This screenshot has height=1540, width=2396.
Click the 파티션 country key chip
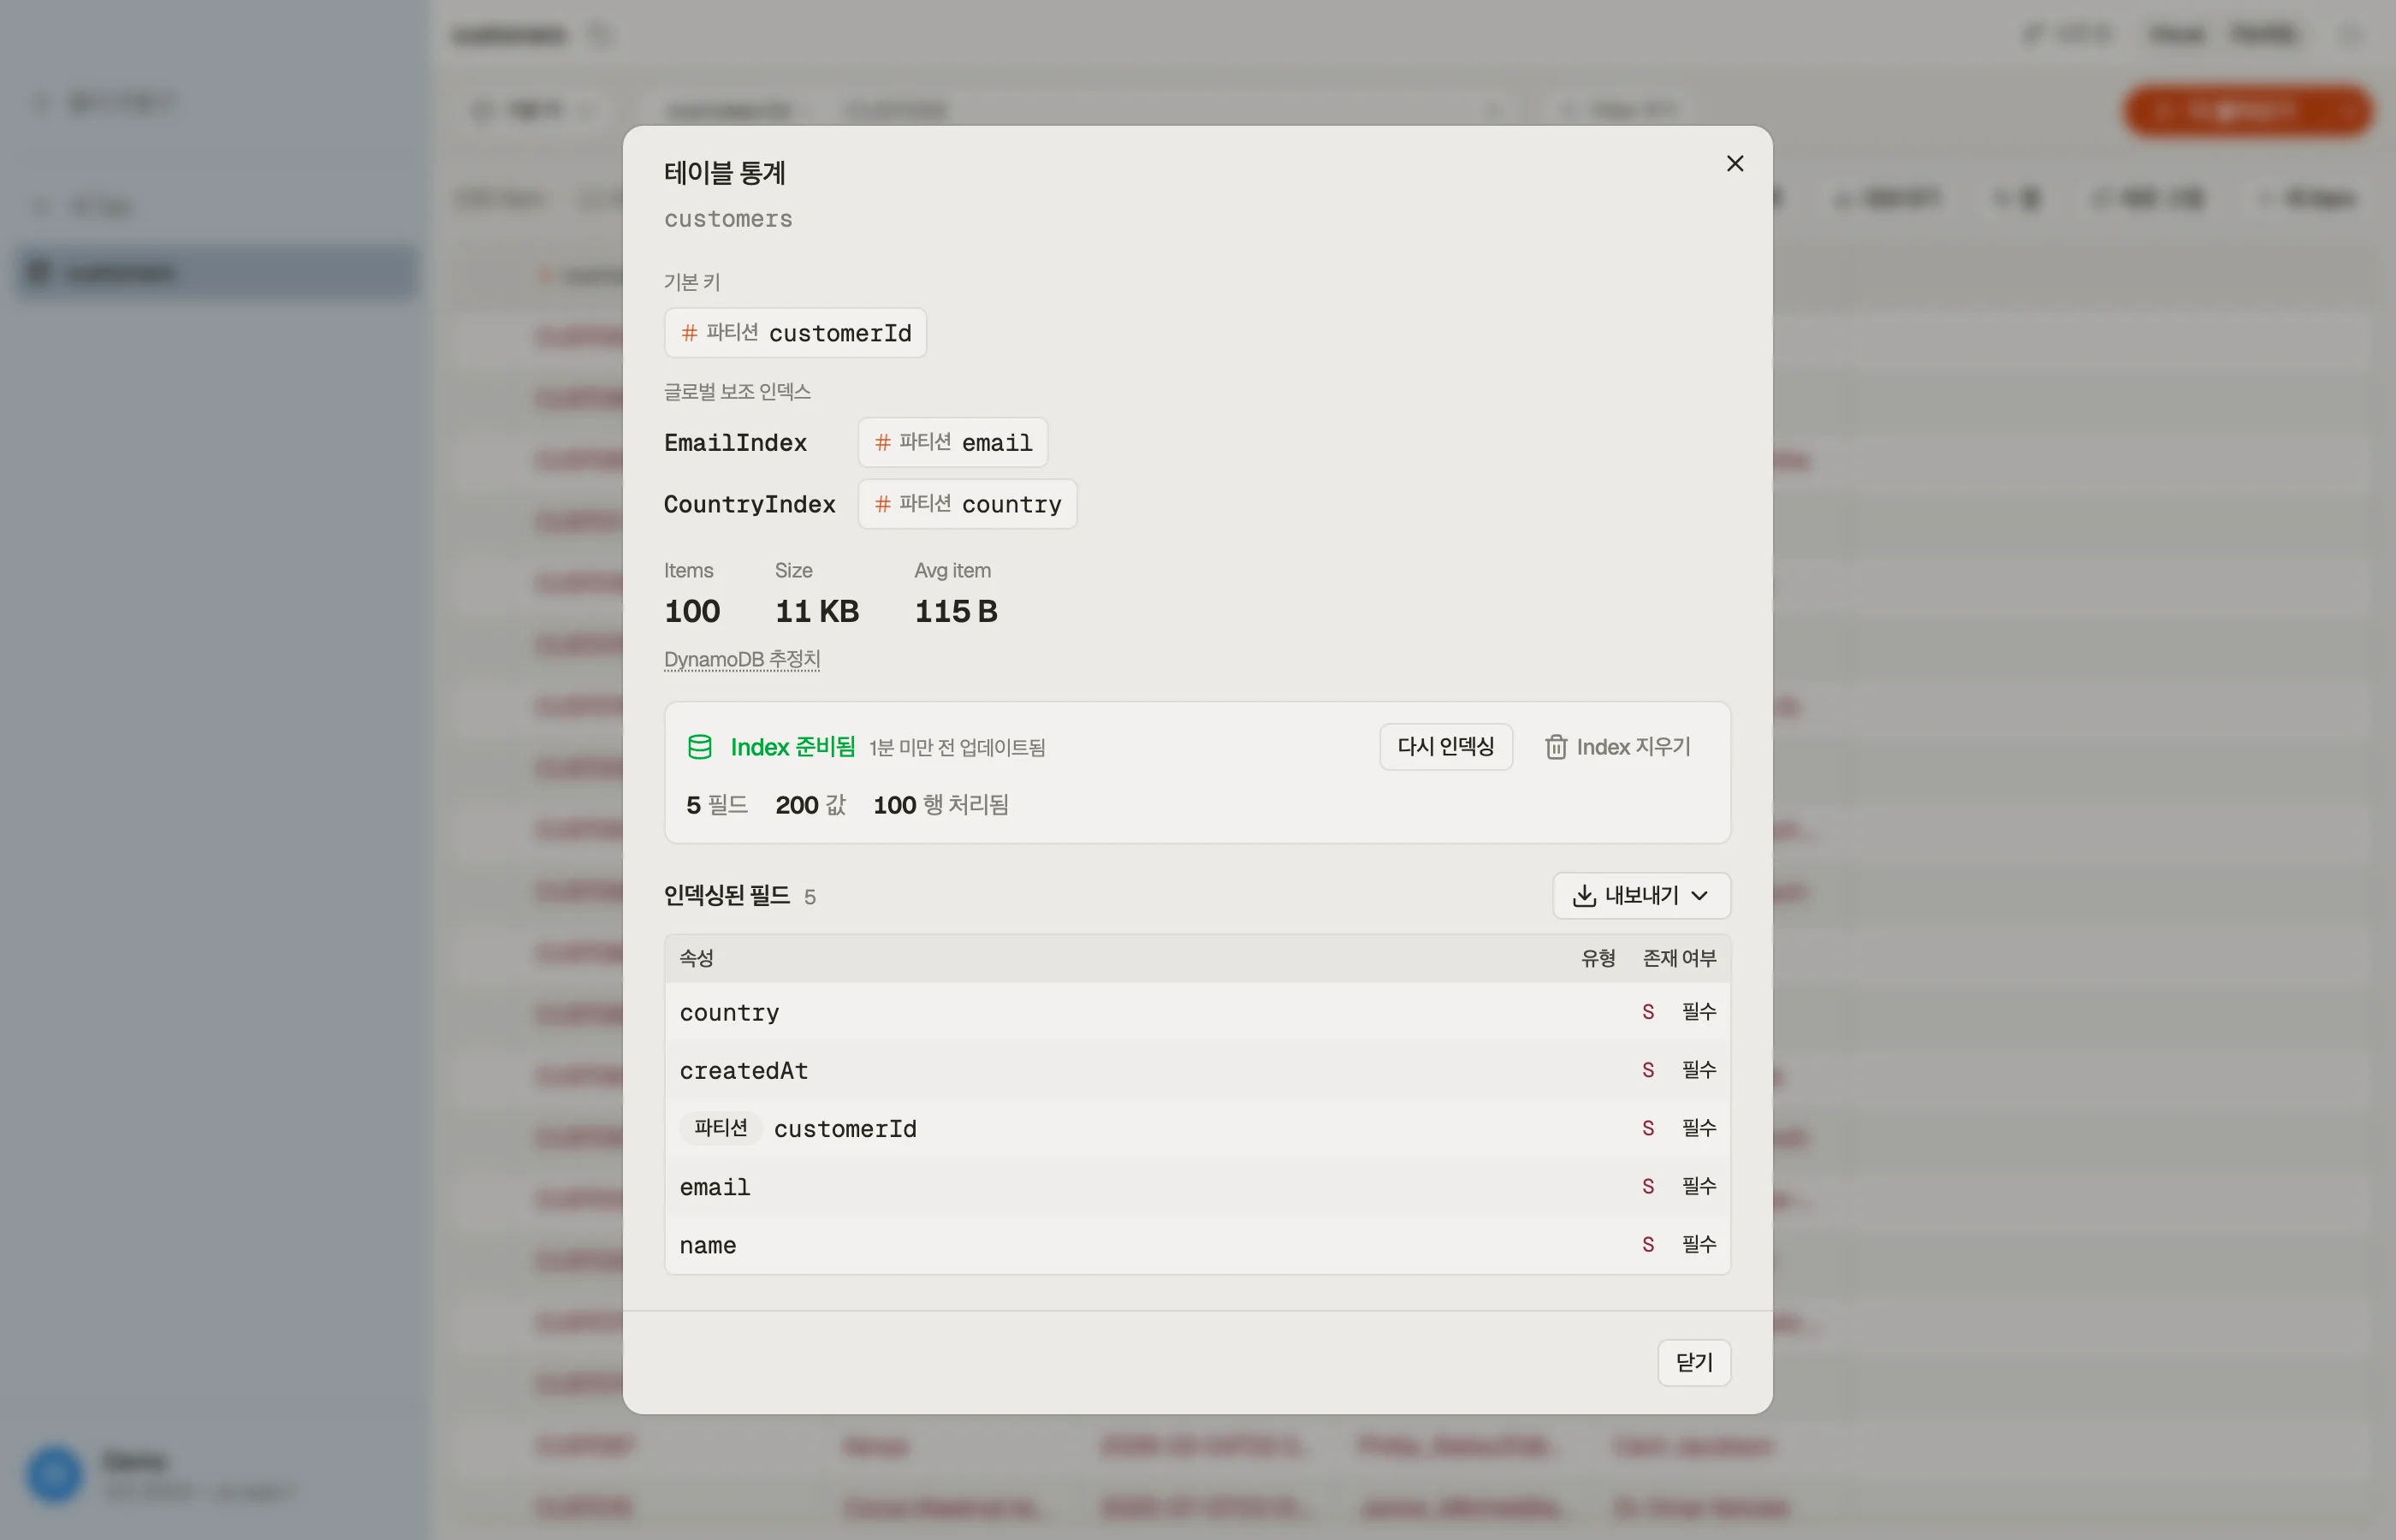click(967, 504)
